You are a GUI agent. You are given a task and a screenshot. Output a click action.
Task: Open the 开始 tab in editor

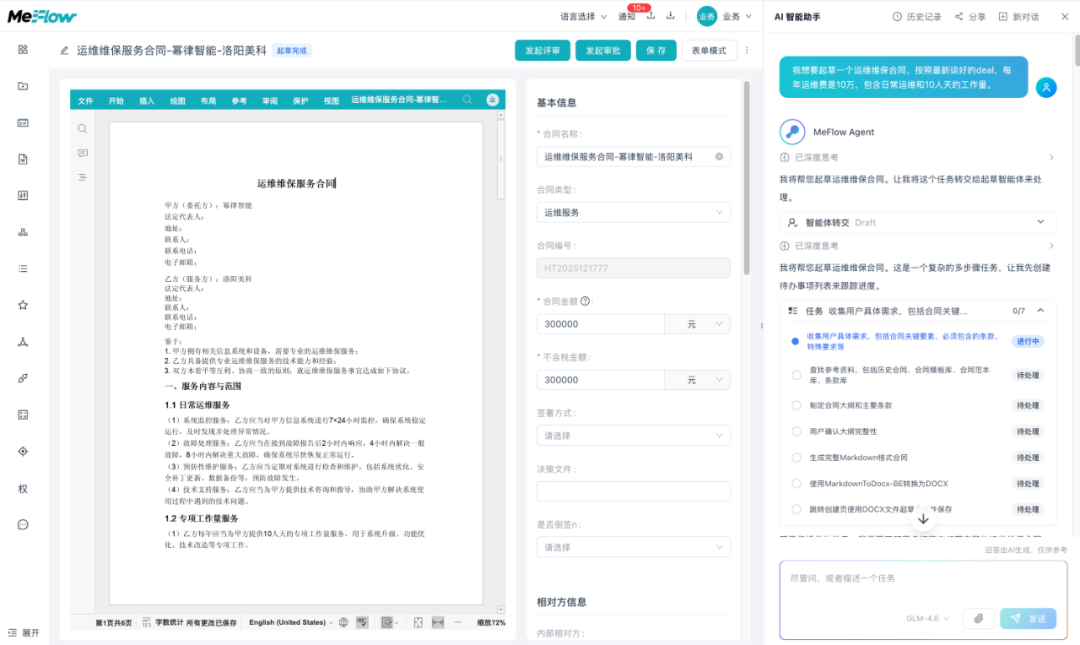click(x=116, y=101)
